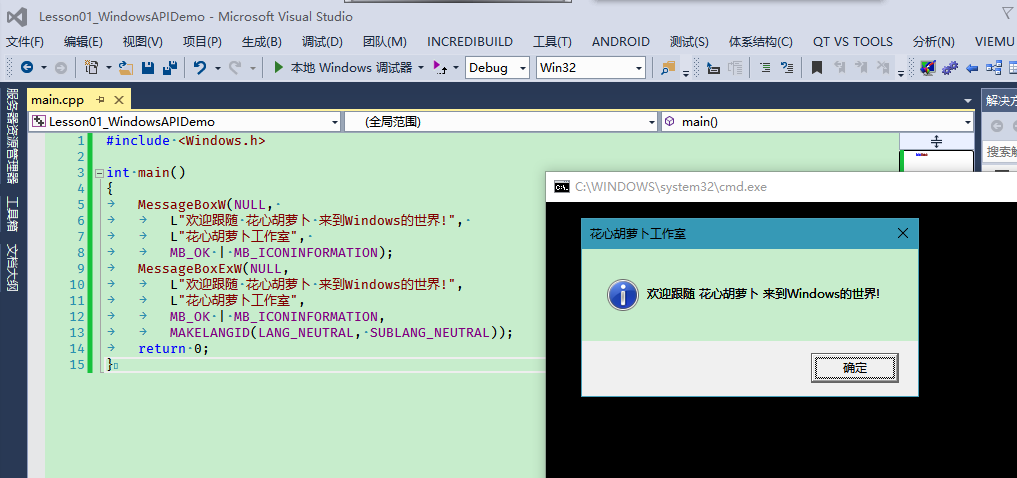Image resolution: width=1017 pixels, height=478 pixels.
Task: Click the clear bookmarks icon
Action: (x=883, y=67)
